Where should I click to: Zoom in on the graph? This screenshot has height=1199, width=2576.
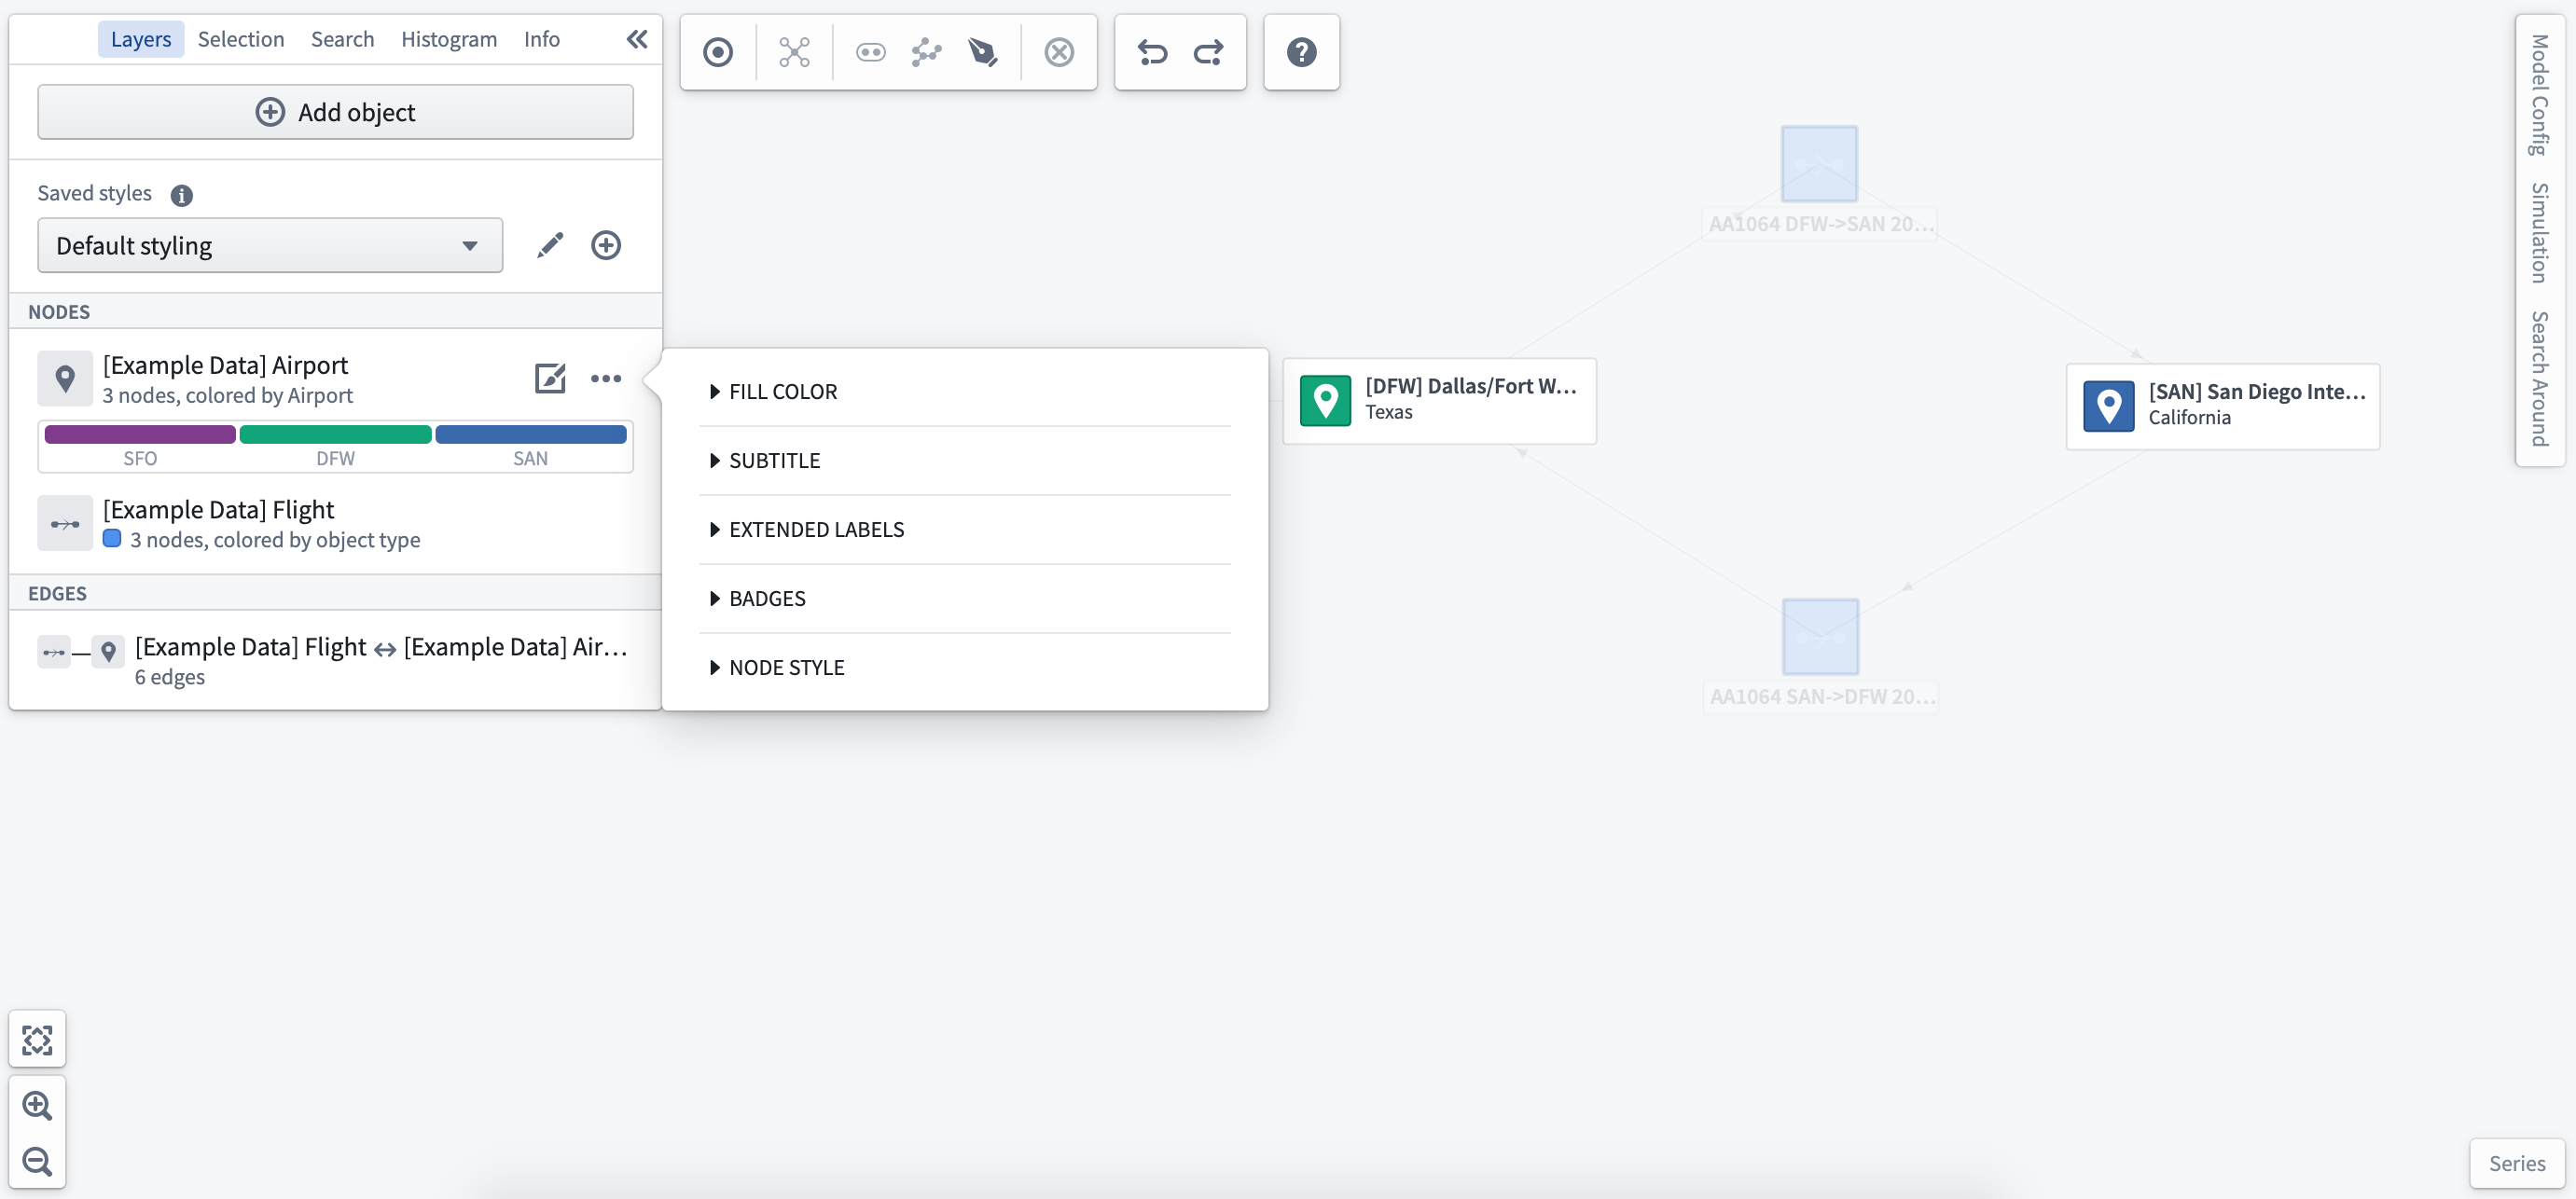(x=37, y=1105)
